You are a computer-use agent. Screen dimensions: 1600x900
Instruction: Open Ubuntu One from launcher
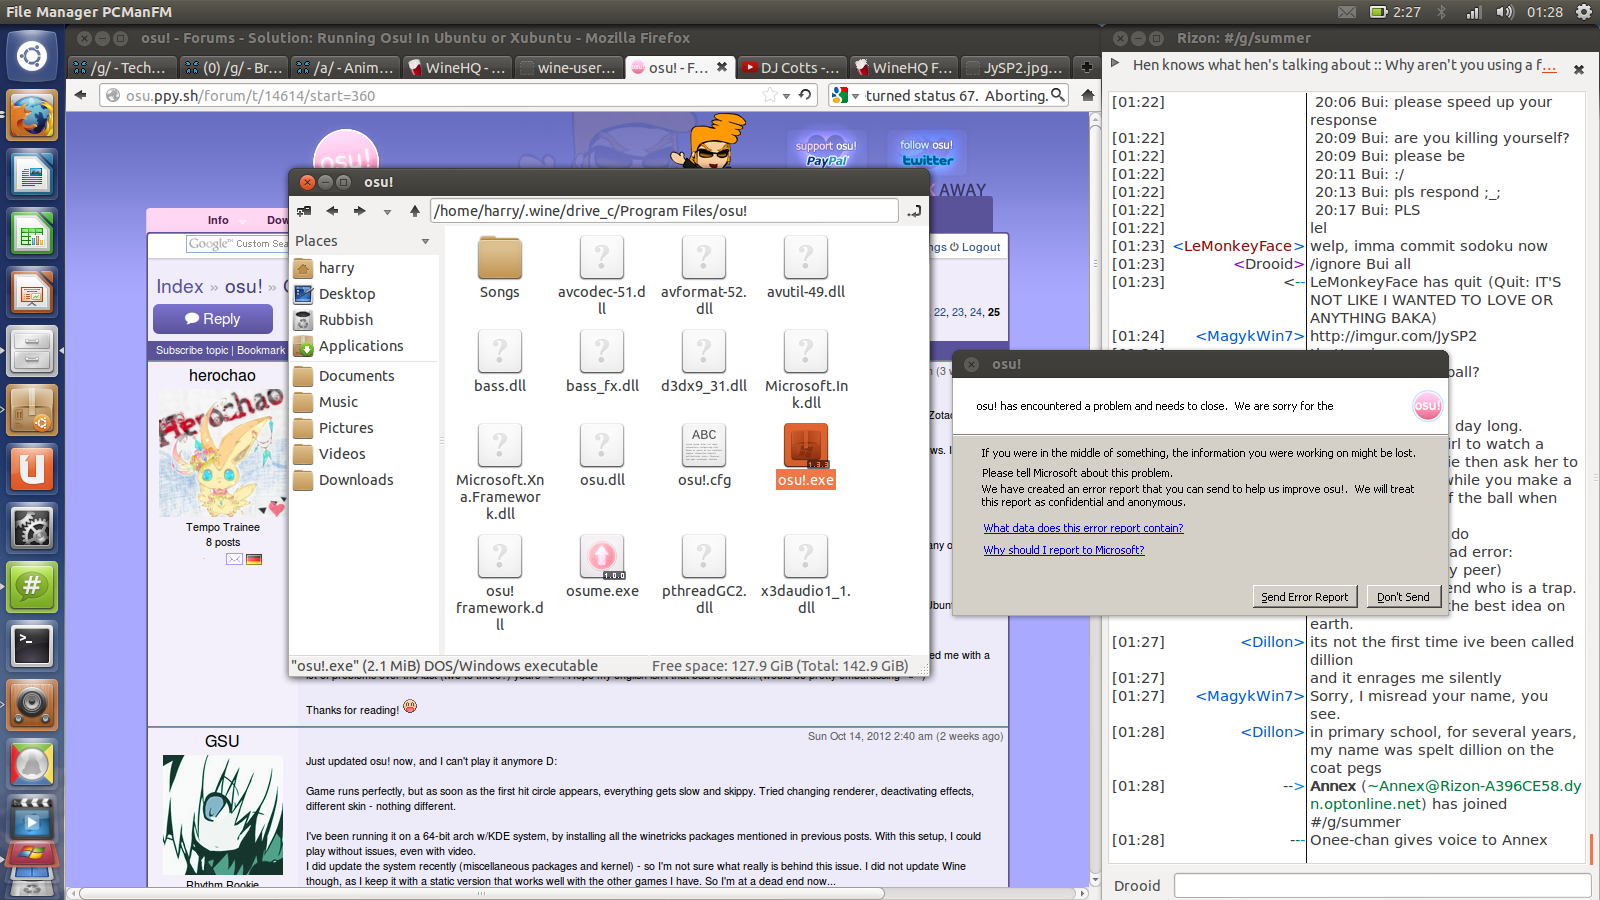coord(32,469)
